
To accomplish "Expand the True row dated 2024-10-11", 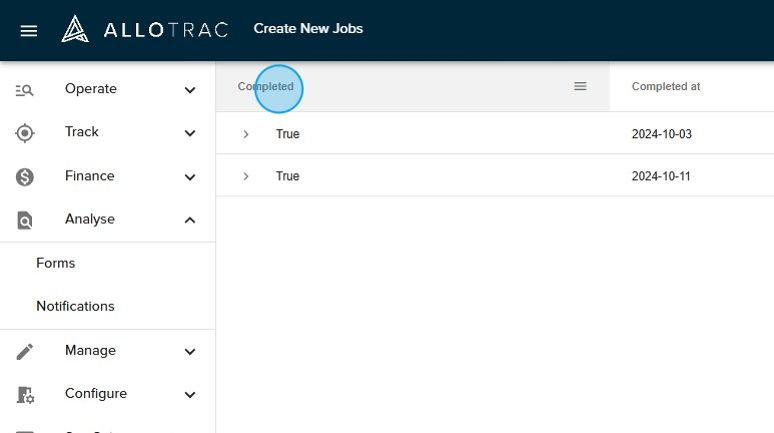I will 246,176.
